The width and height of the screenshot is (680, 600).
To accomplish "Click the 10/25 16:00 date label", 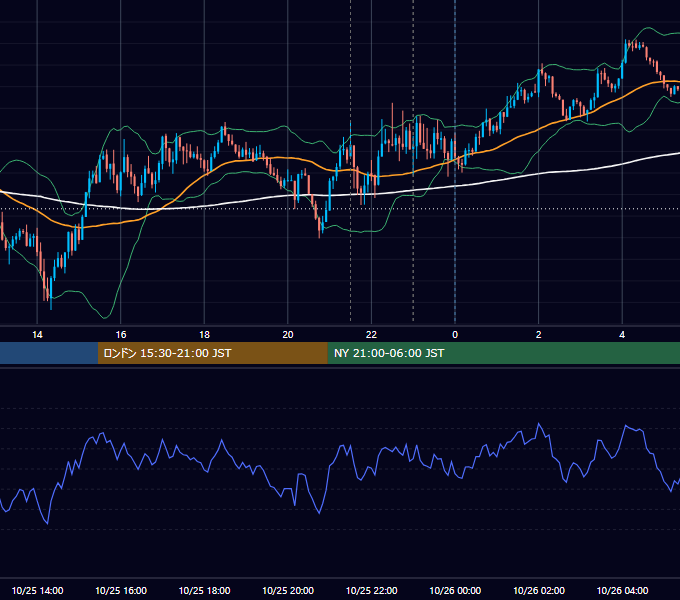I will pos(121,590).
